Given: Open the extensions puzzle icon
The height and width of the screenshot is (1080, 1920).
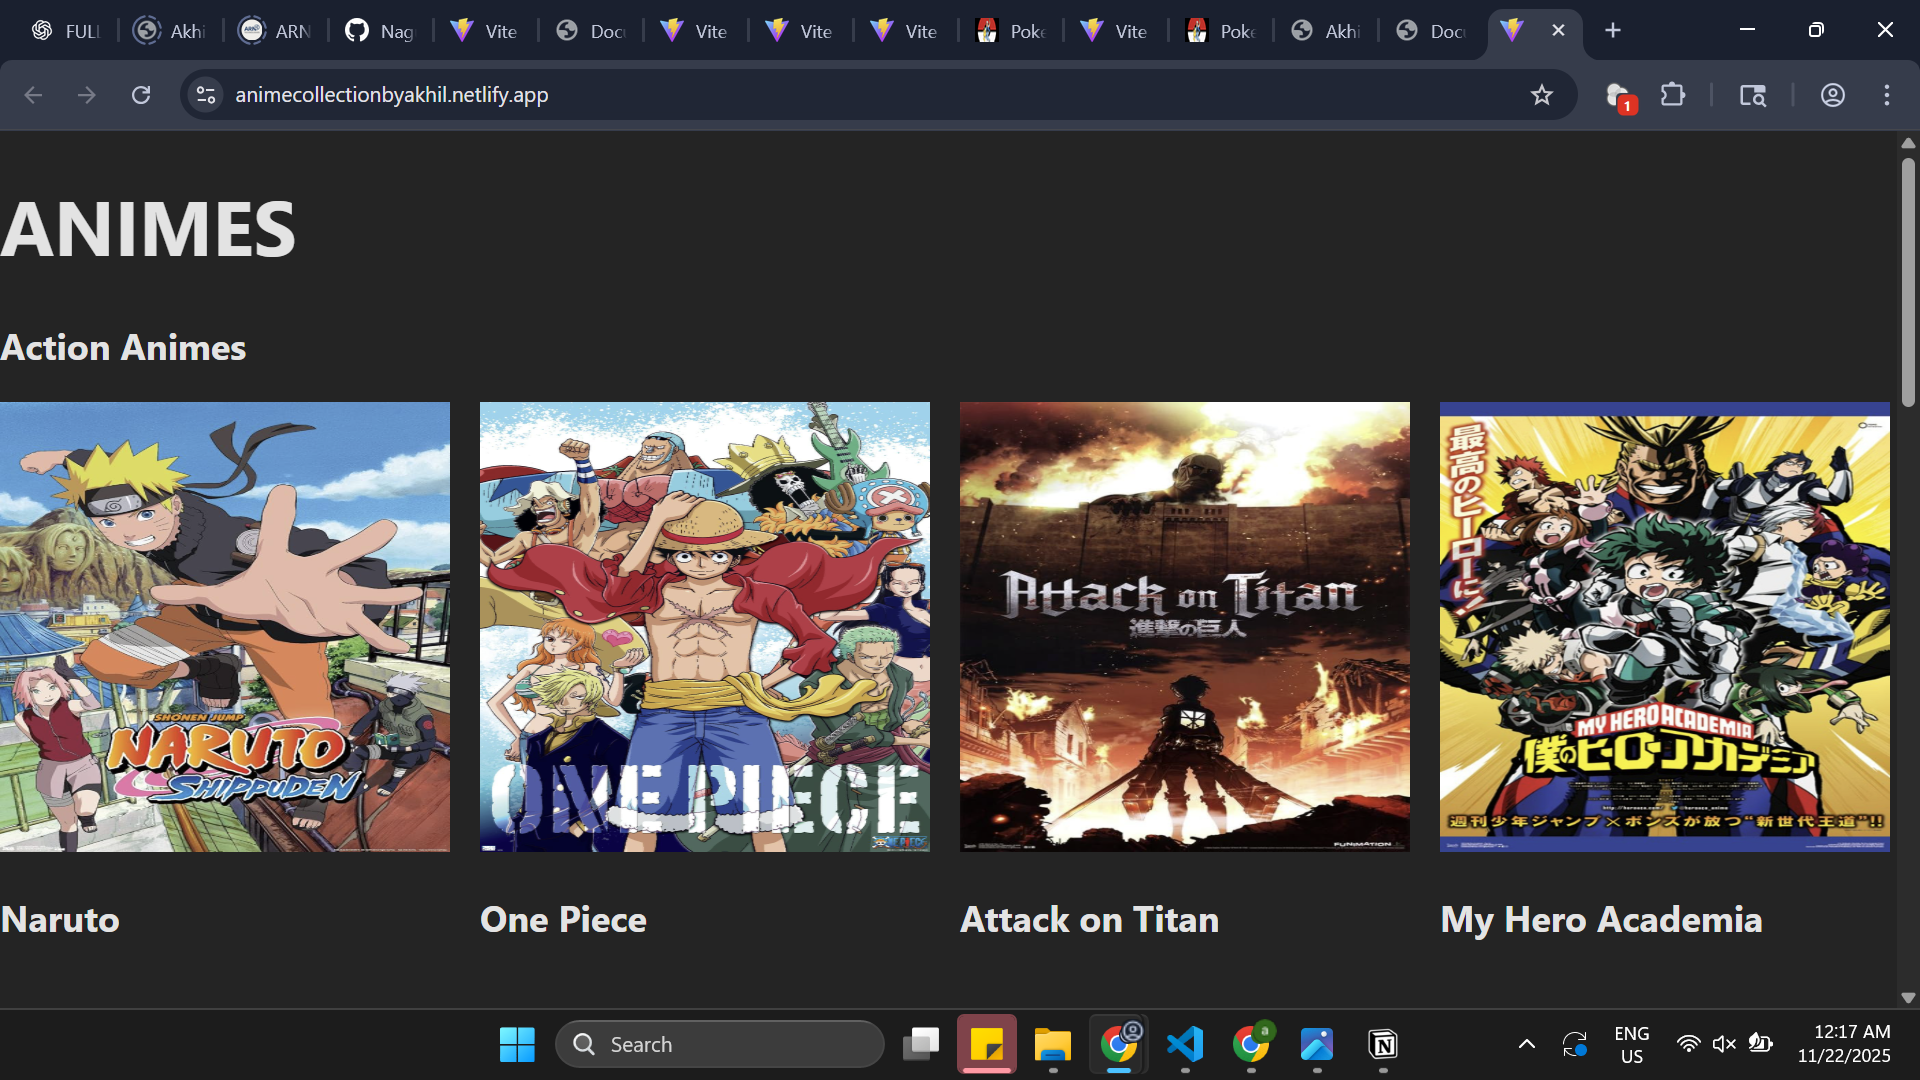Looking at the screenshot, I should (1673, 95).
